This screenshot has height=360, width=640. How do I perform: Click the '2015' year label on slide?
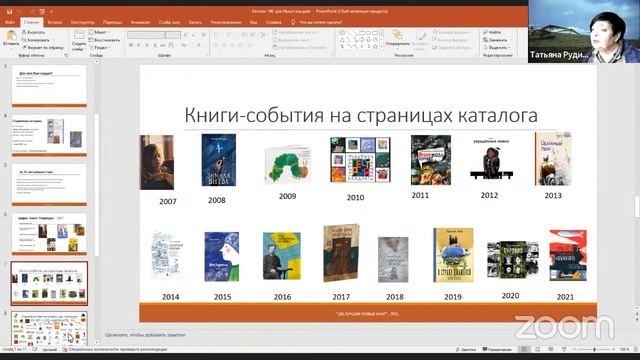coord(222,297)
